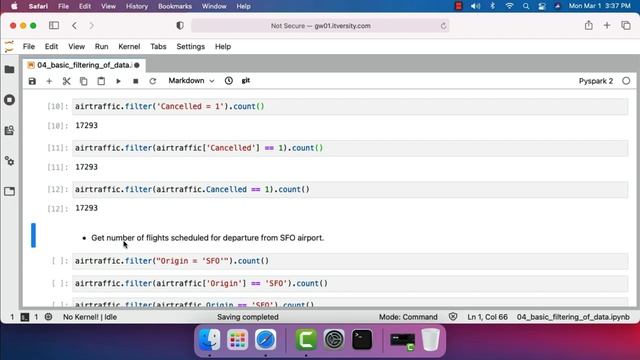Open JupyterLab Tabs menu

tap(158, 47)
